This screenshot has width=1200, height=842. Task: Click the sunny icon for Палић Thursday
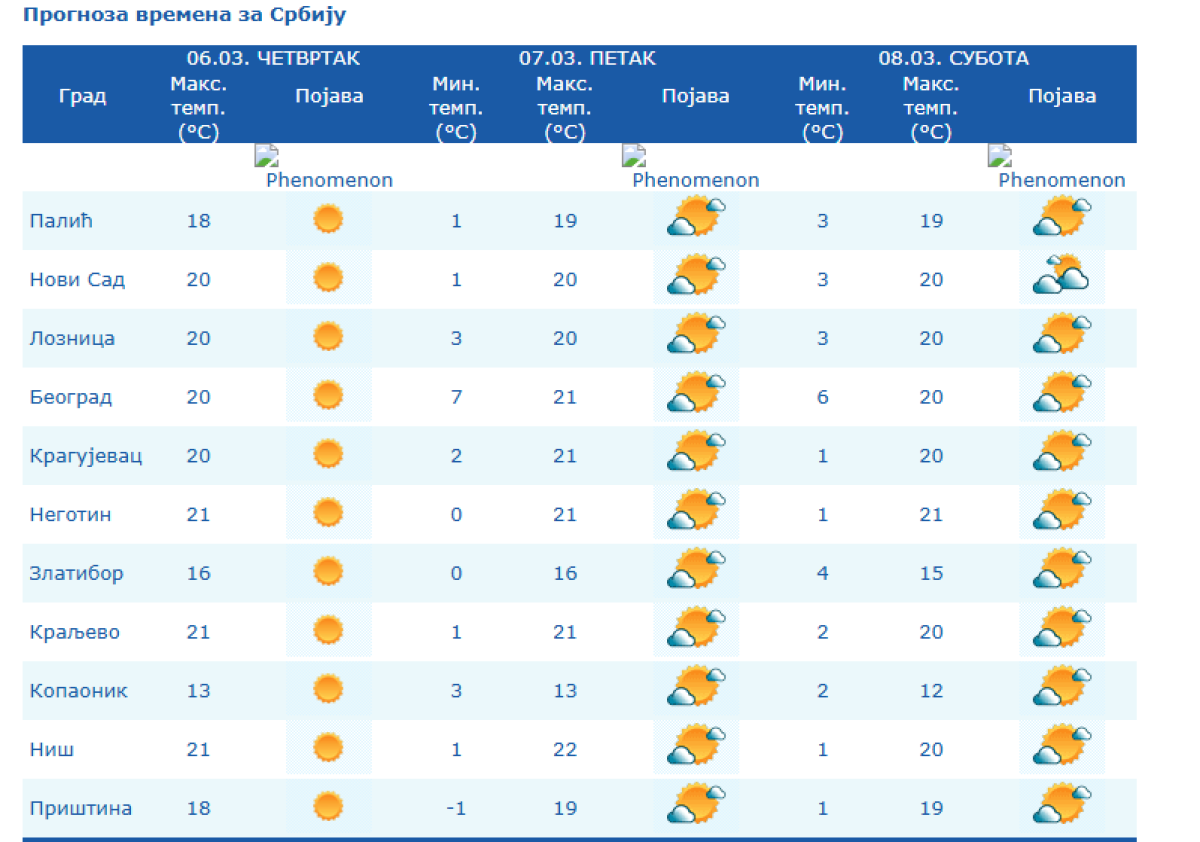pyautogui.click(x=328, y=219)
